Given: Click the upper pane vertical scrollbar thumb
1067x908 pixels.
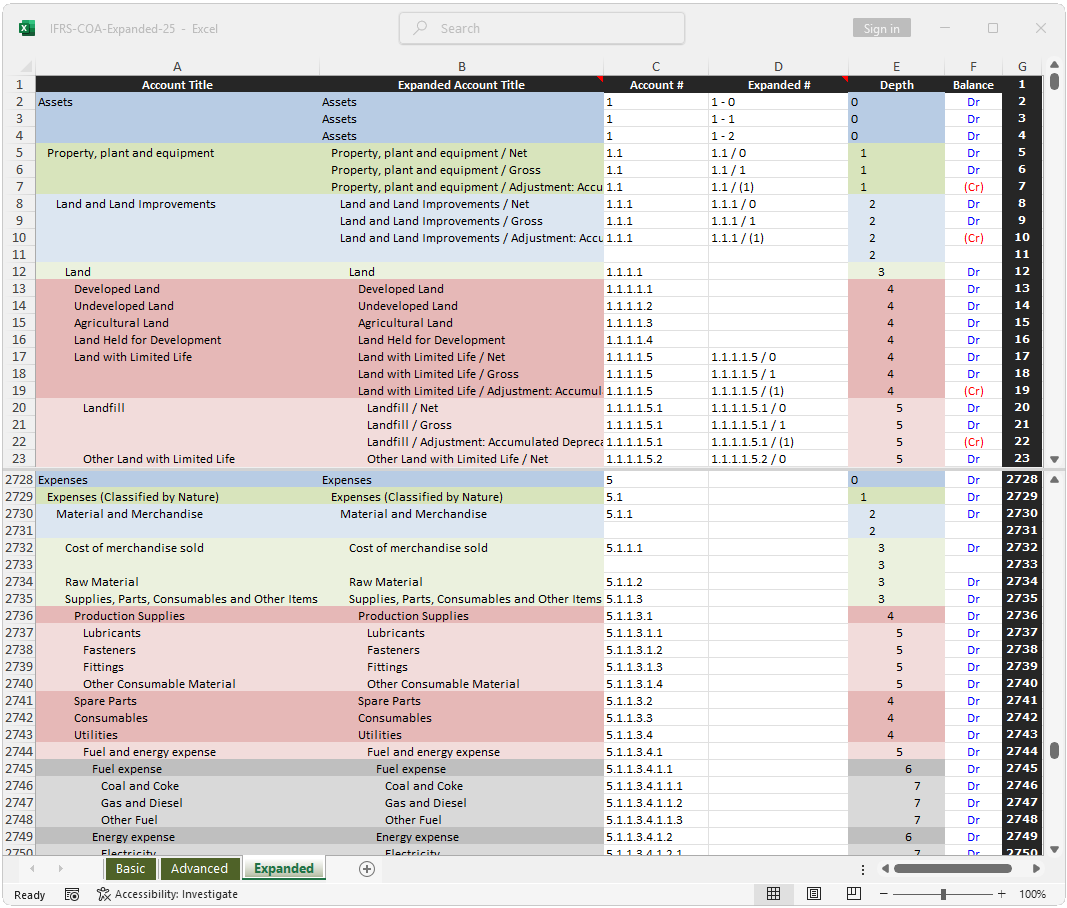Looking at the screenshot, I should (x=1054, y=82).
